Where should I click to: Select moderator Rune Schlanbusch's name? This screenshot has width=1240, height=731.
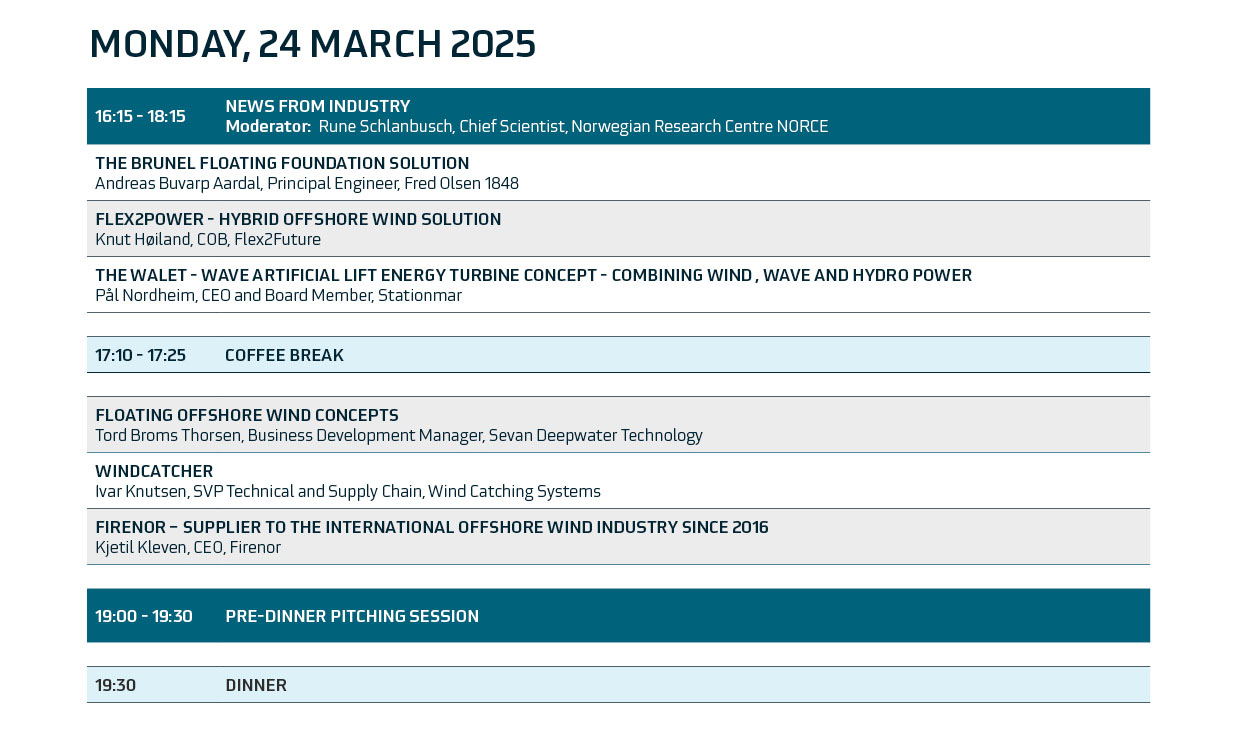(x=573, y=126)
